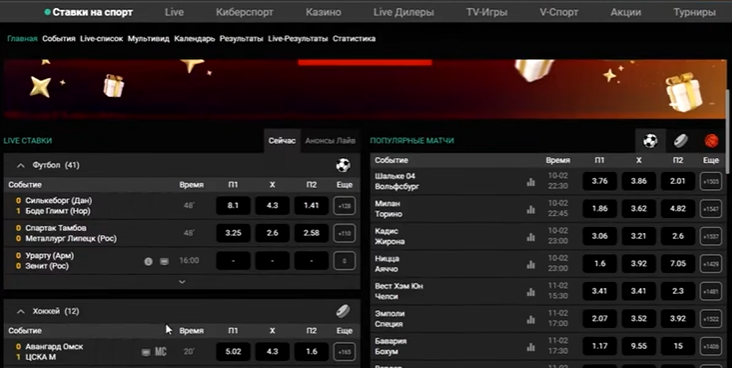Bet on П2 odds 7.05 for Аяччо
Image resolution: width=732 pixels, height=368 pixels.
pyautogui.click(x=678, y=264)
